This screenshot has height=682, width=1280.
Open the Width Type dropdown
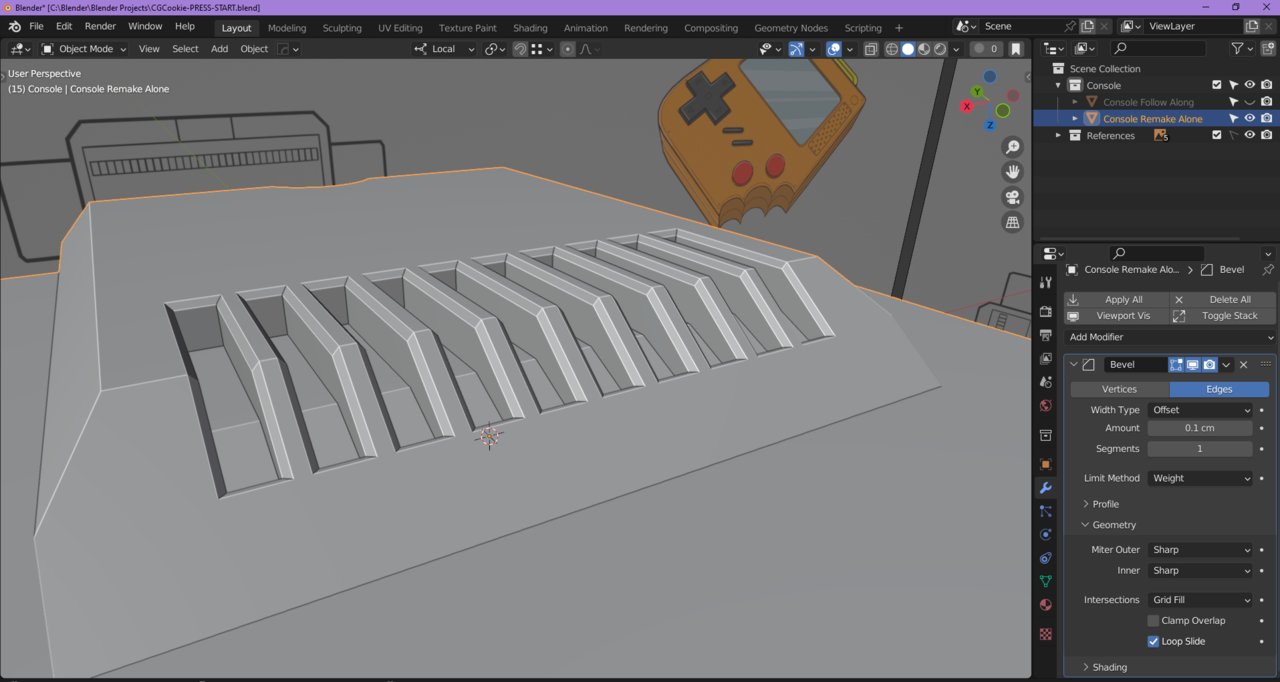point(1200,410)
